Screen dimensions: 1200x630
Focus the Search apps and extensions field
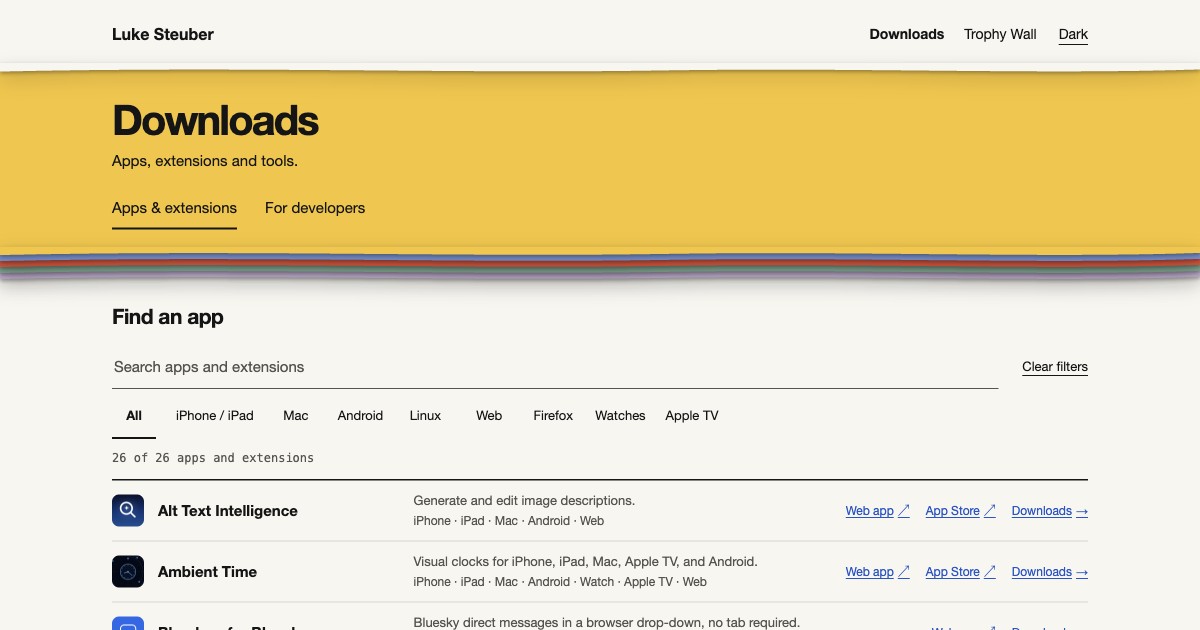pos(555,367)
